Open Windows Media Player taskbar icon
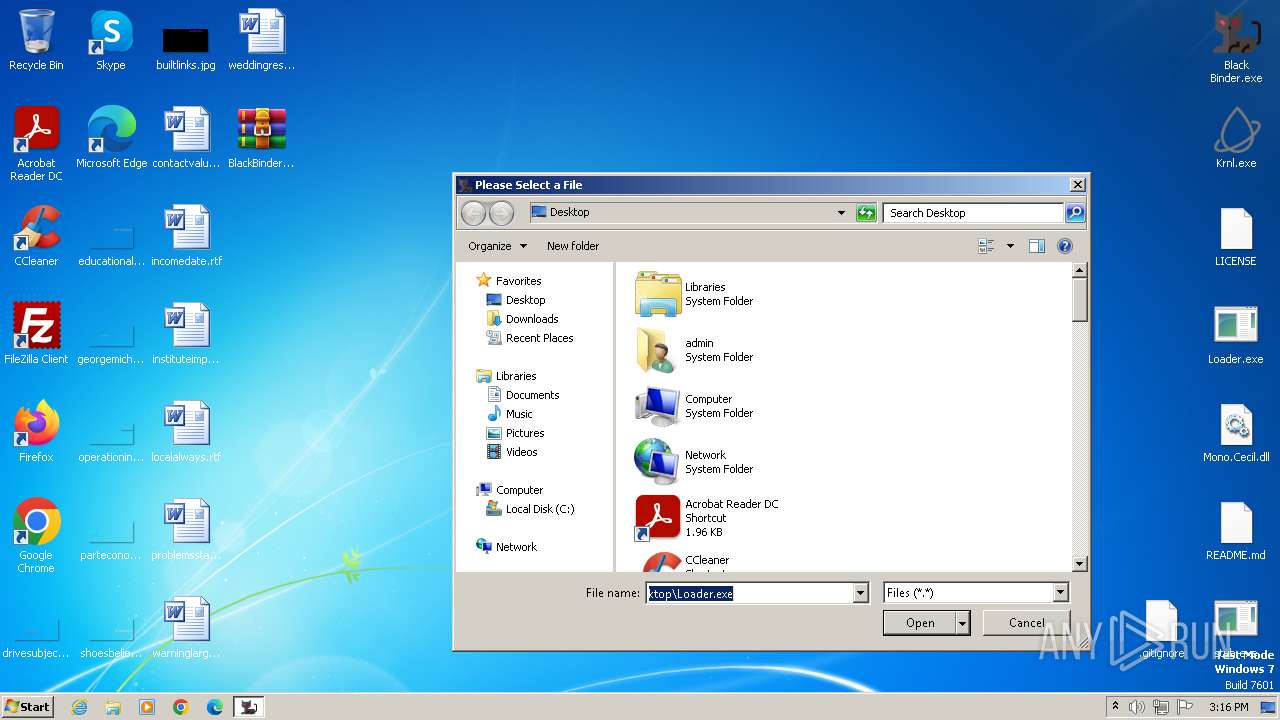The image size is (1280, 720). point(147,707)
